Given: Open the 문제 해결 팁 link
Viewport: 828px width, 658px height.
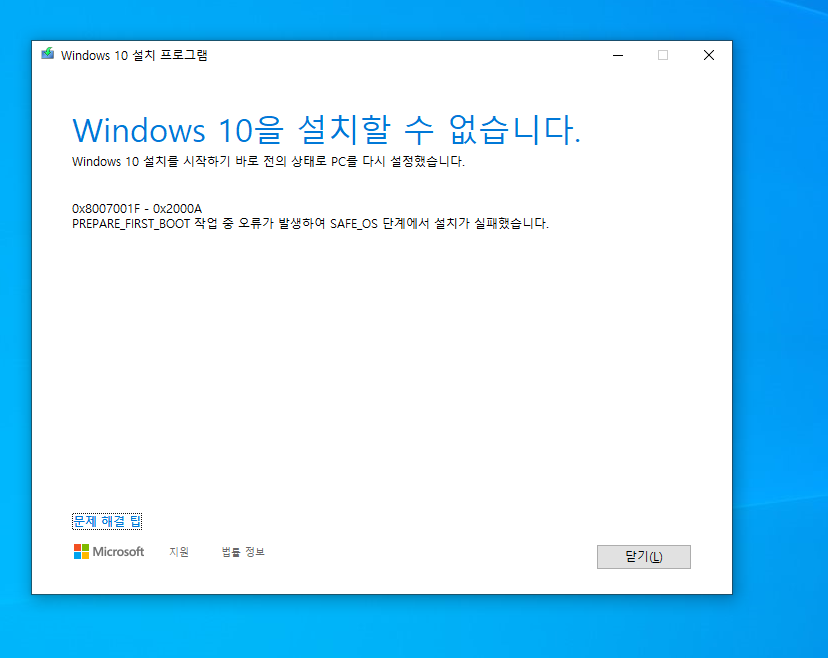Looking at the screenshot, I should 107,521.
